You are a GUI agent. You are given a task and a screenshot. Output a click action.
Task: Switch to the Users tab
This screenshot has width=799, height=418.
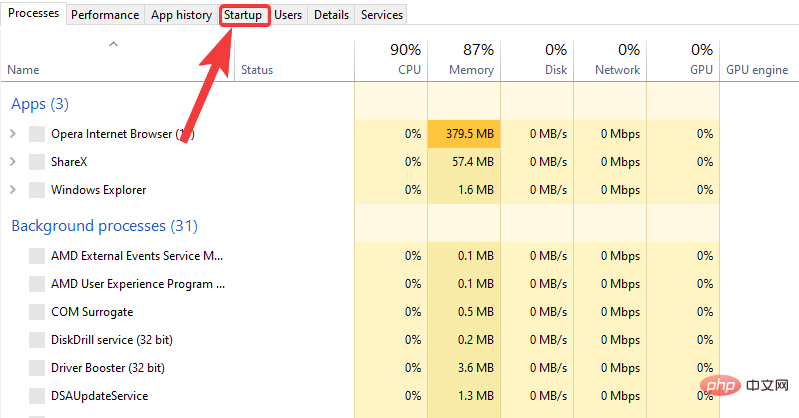(x=288, y=15)
